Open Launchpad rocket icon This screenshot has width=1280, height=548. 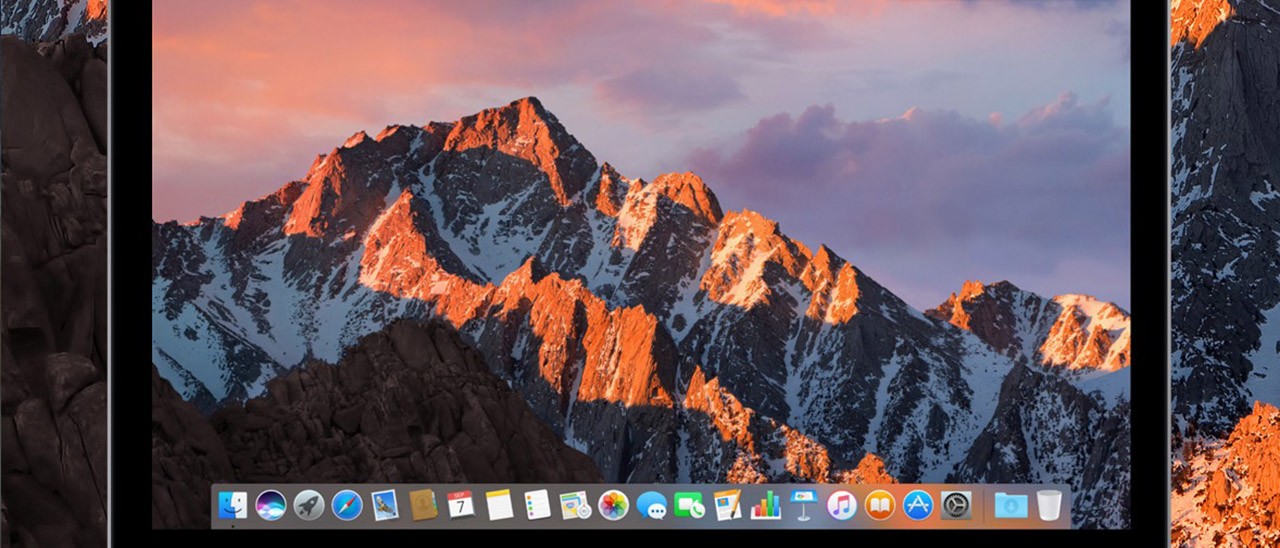tap(309, 505)
